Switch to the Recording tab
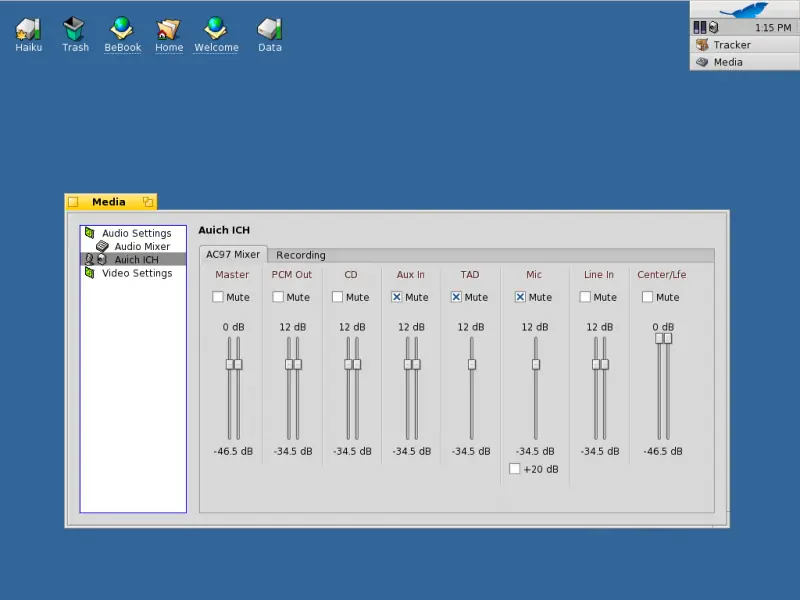800x600 pixels. coord(301,255)
